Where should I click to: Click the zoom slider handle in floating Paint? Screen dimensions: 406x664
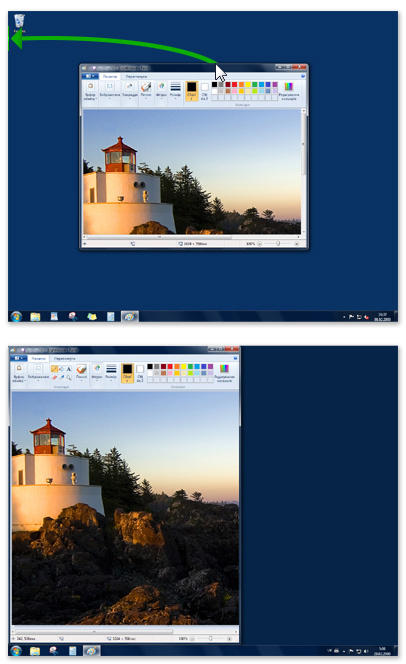pos(278,243)
